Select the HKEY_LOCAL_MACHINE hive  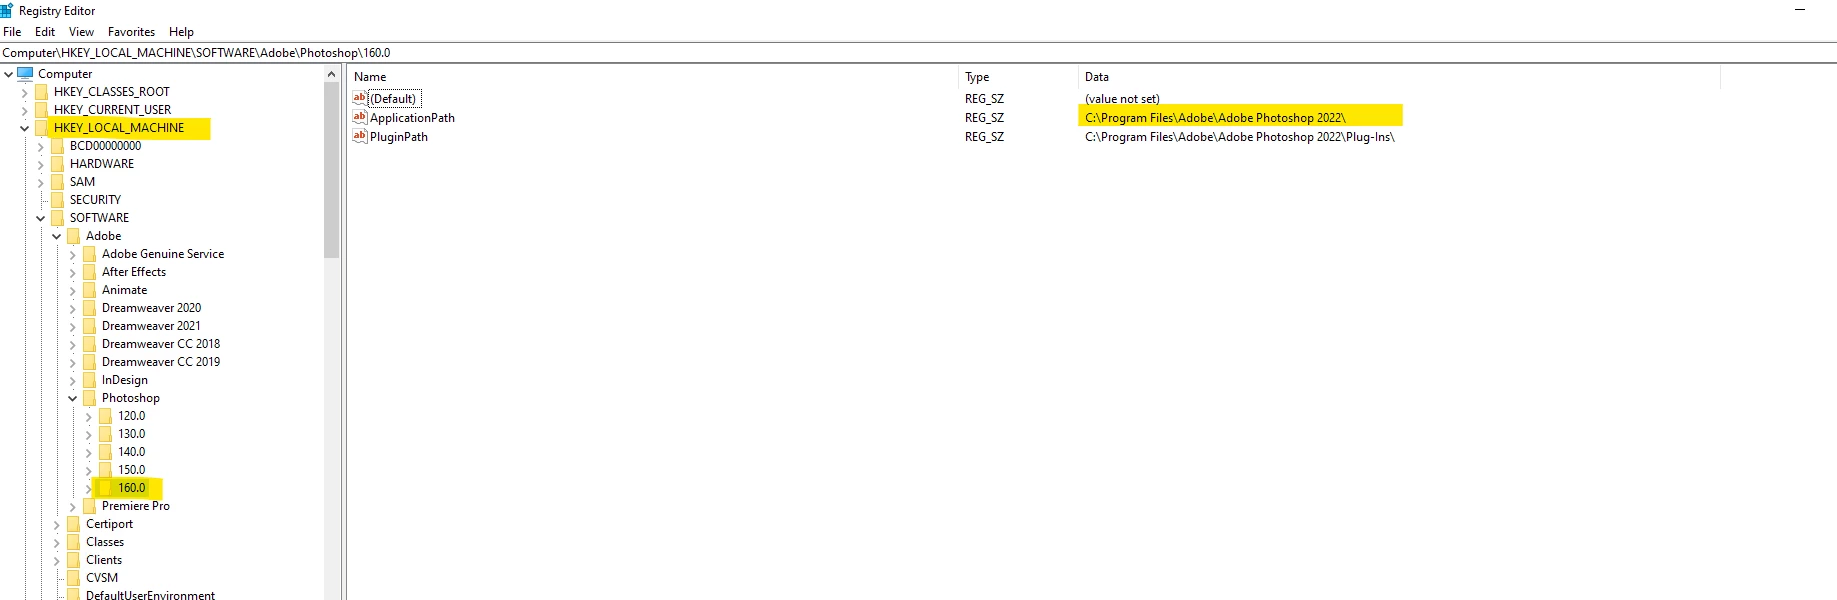pyautogui.click(x=119, y=128)
